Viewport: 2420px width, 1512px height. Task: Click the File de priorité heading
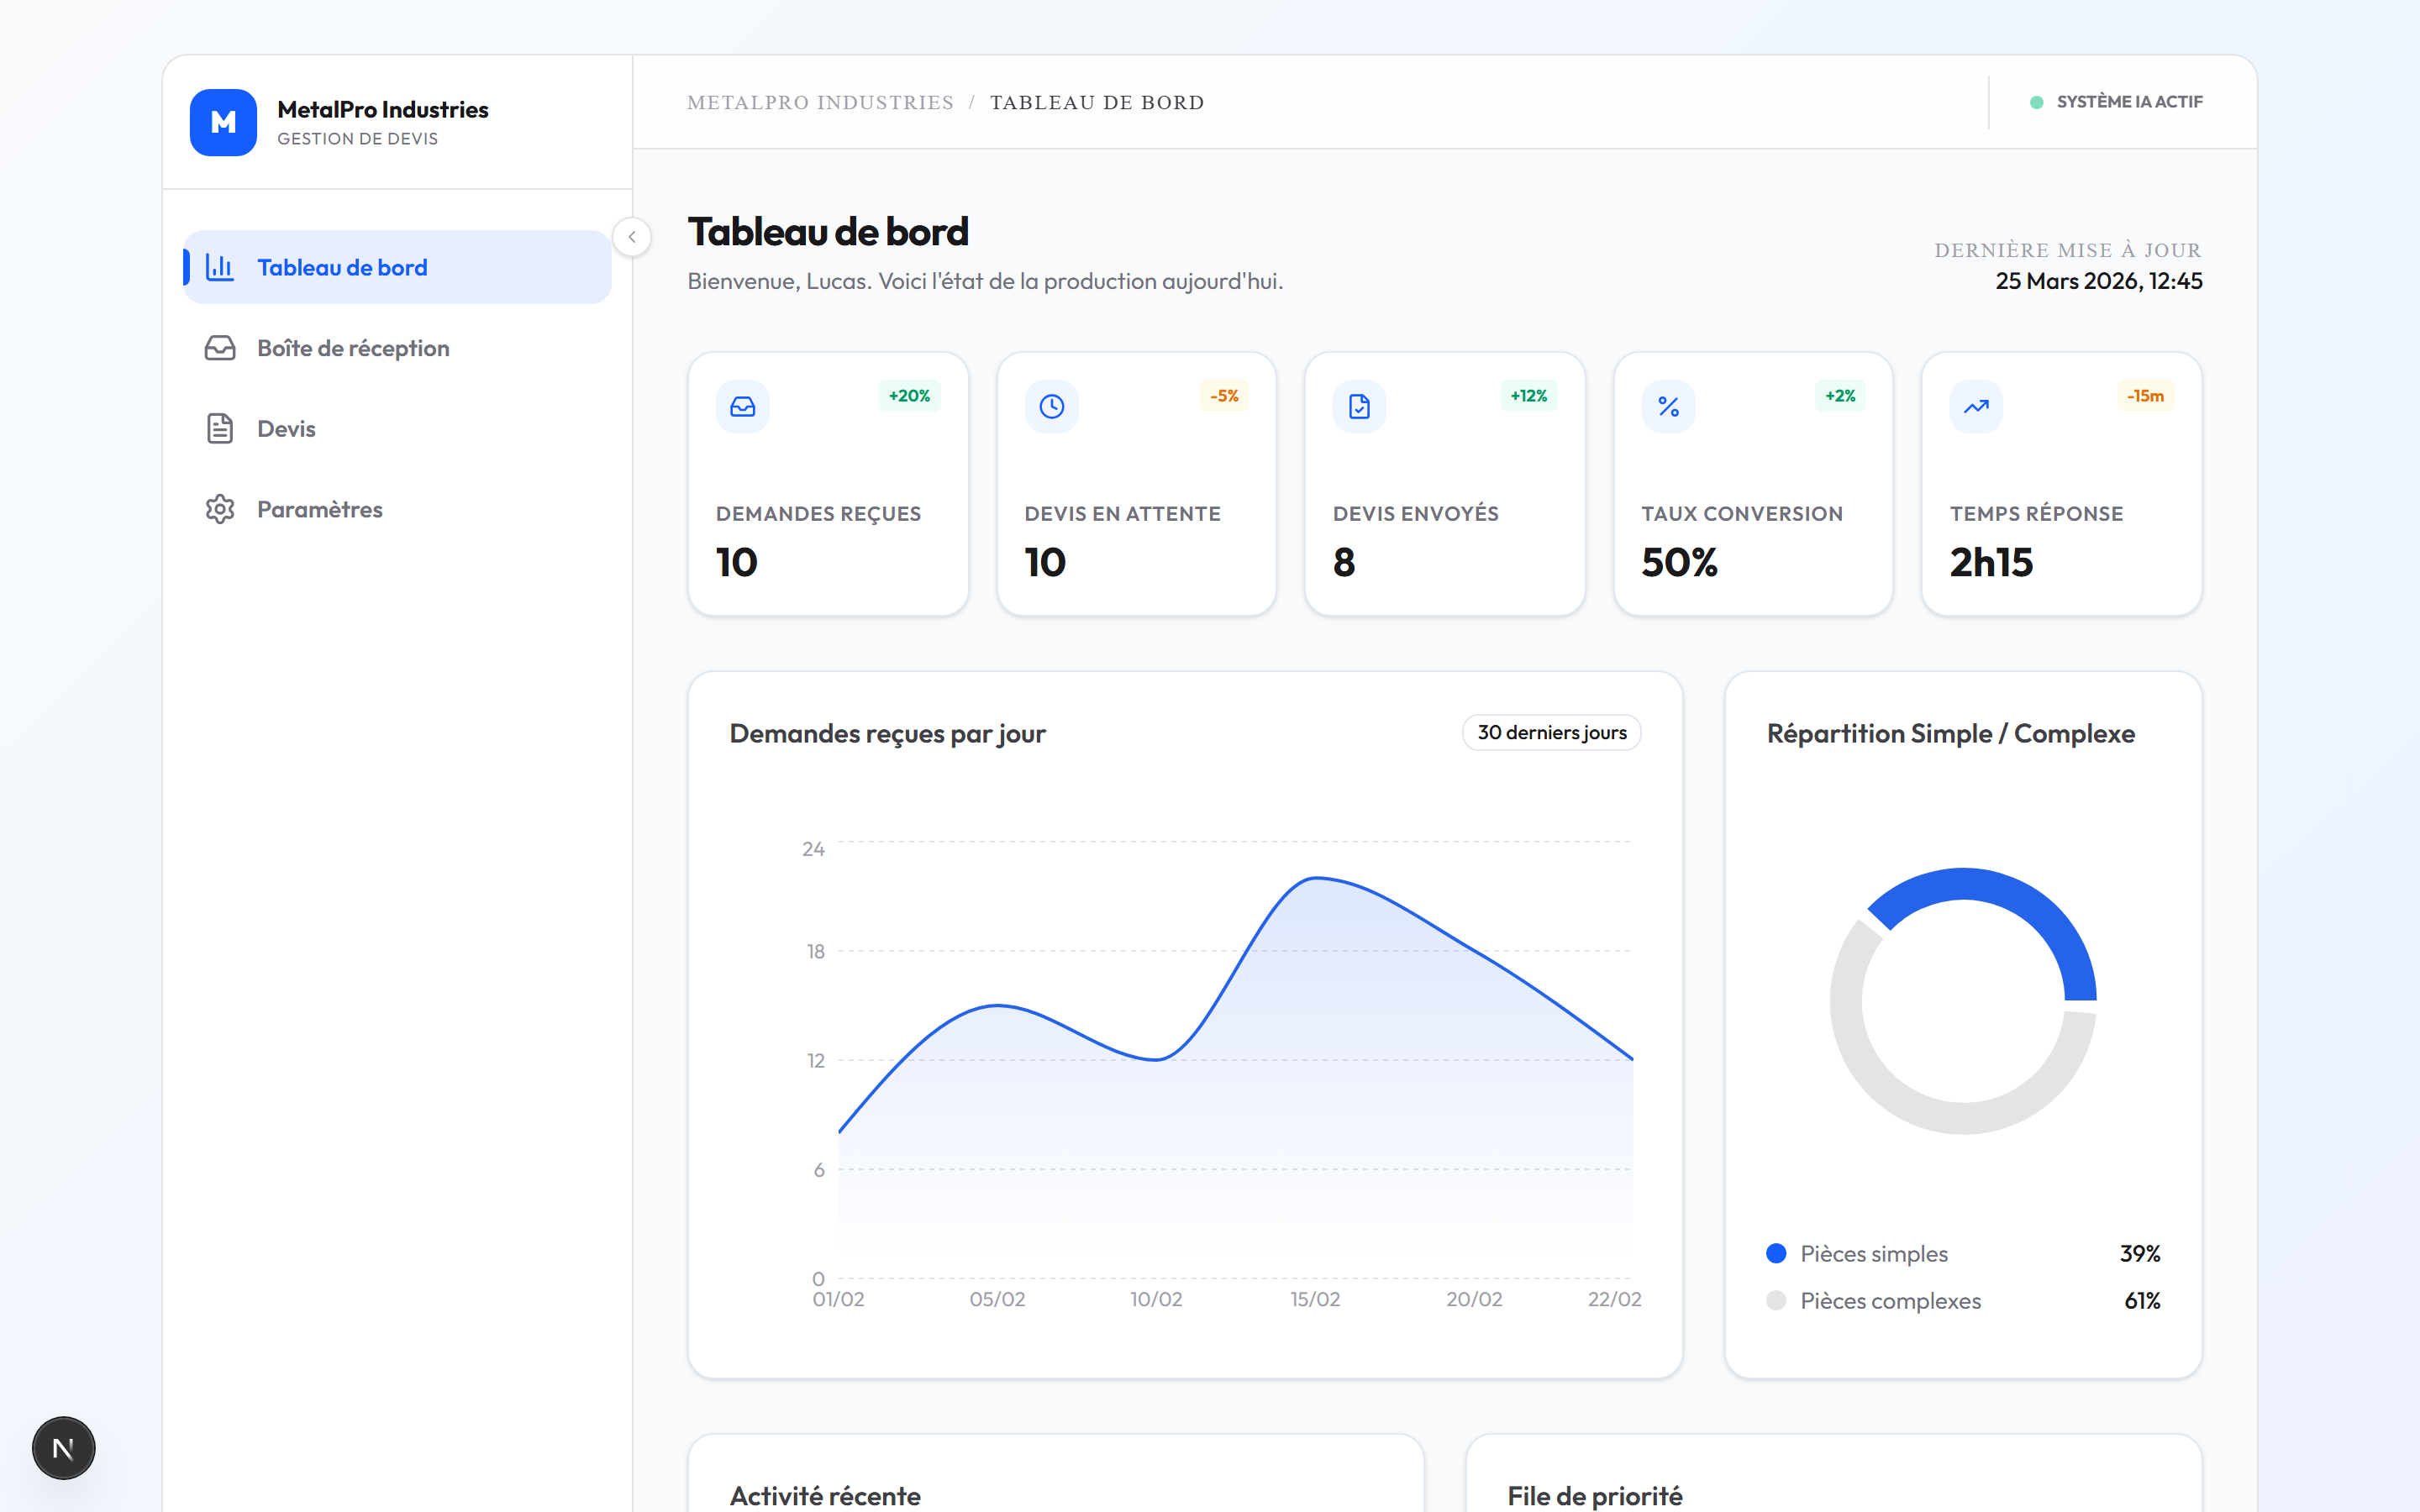tap(1595, 1495)
